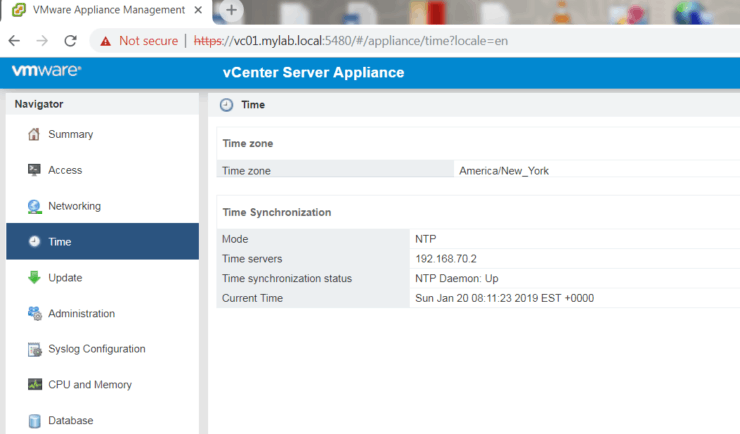Go to the Syslog Configuration section
The height and width of the screenshot is (434, 740).
click(96, 349)
